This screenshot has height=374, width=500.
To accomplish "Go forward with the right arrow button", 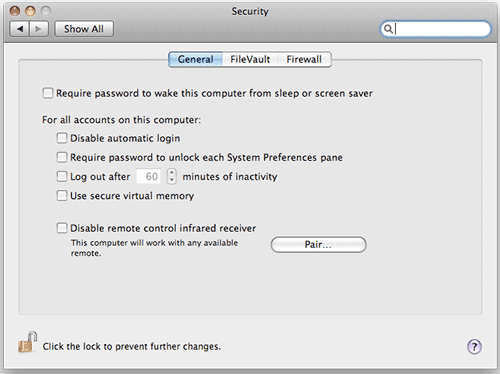I will (39, 29).
